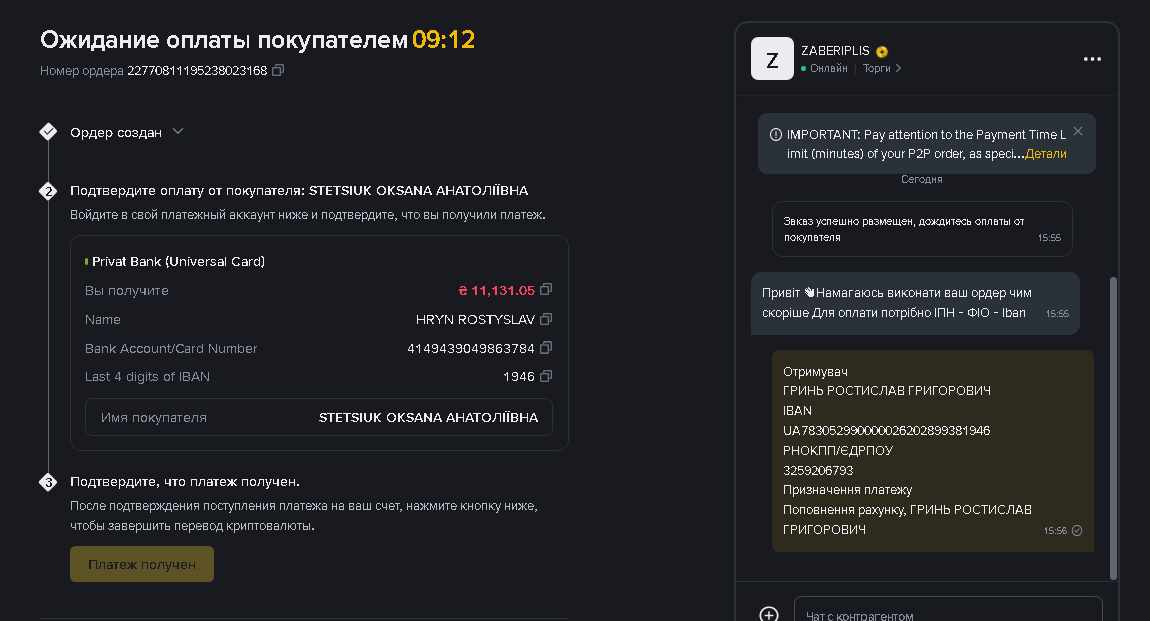This screenshot has width=1150, height=621.
Task: Click the chat scrollbar
Action: (x=1113, y=428)
